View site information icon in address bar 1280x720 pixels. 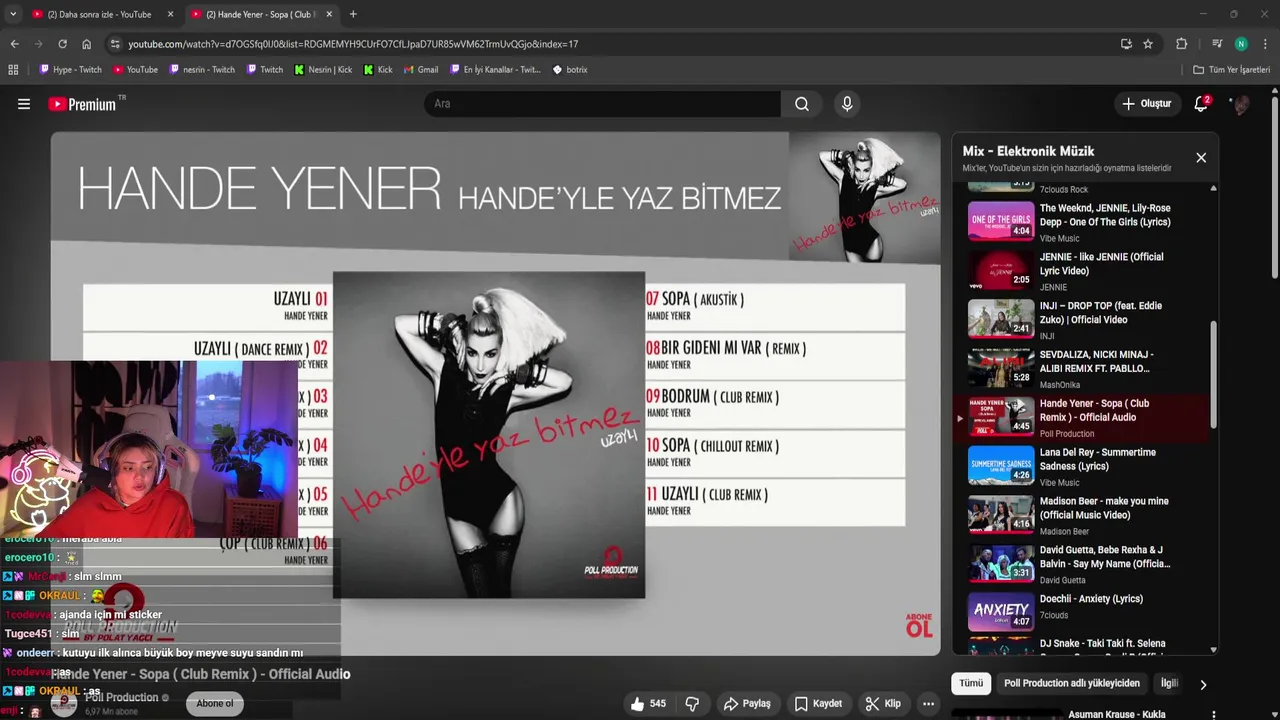(x=115, y=44)
